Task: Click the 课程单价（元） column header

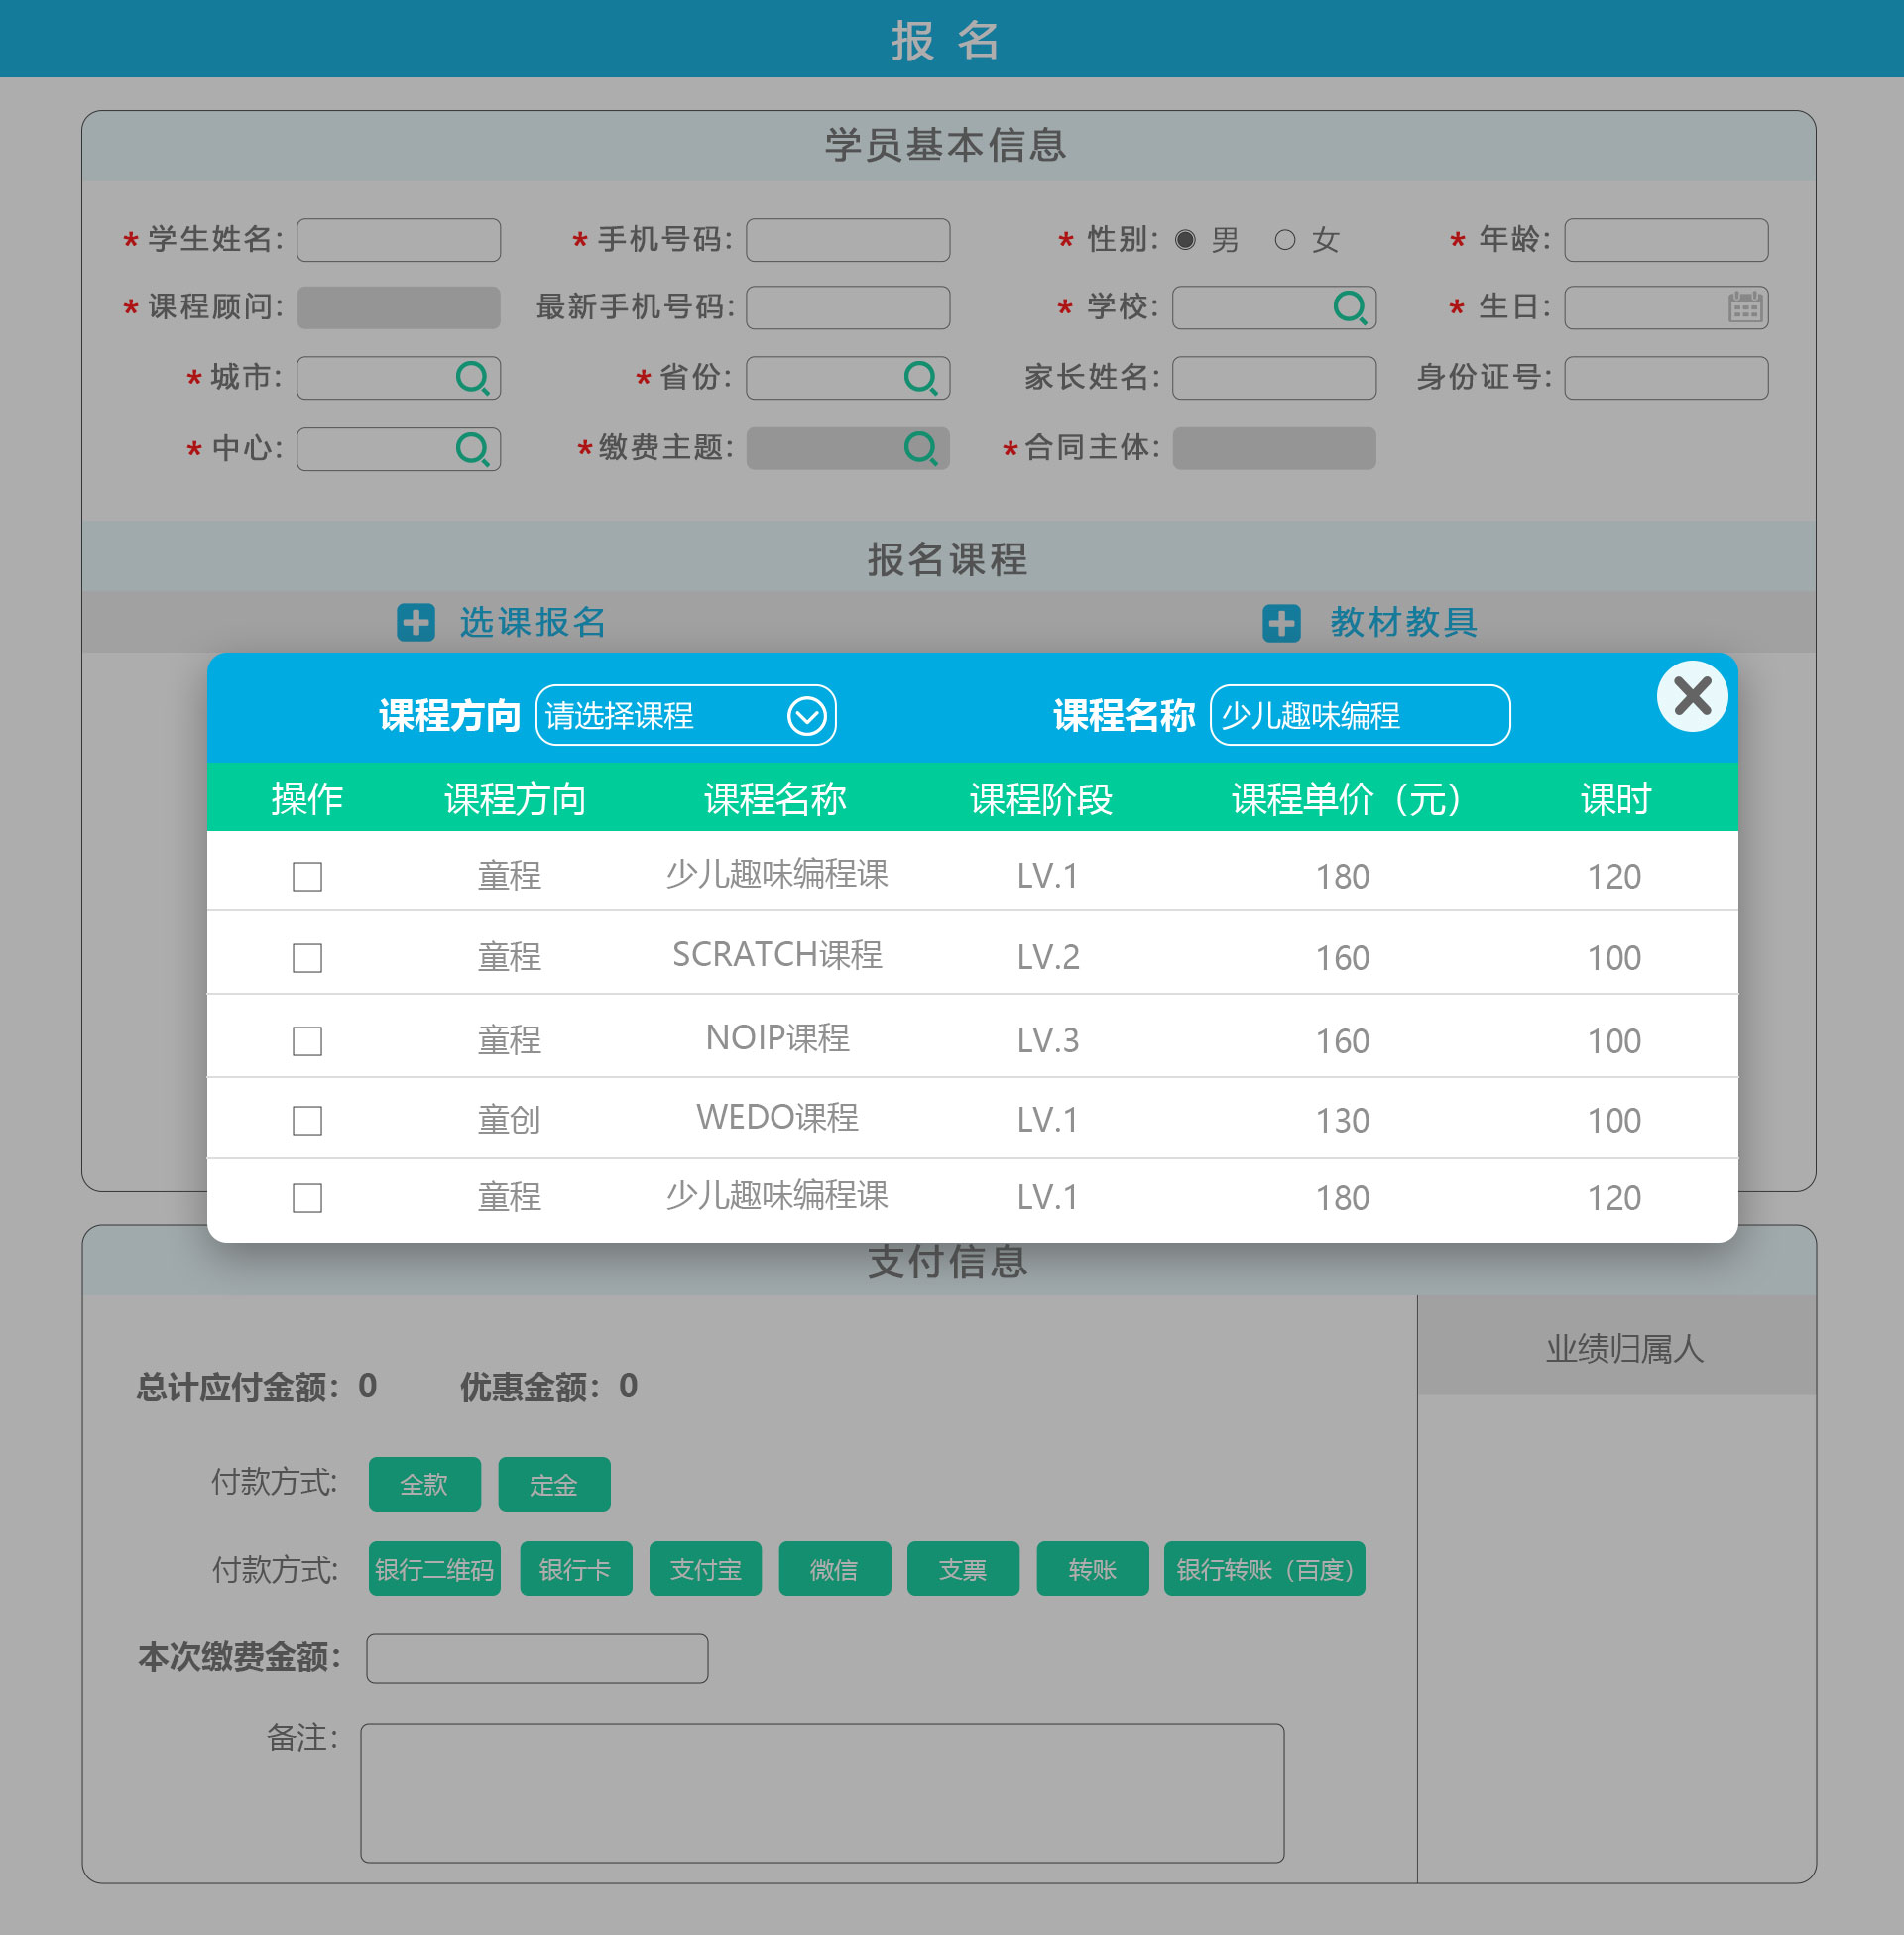Action: click(x=1347, y=799)
